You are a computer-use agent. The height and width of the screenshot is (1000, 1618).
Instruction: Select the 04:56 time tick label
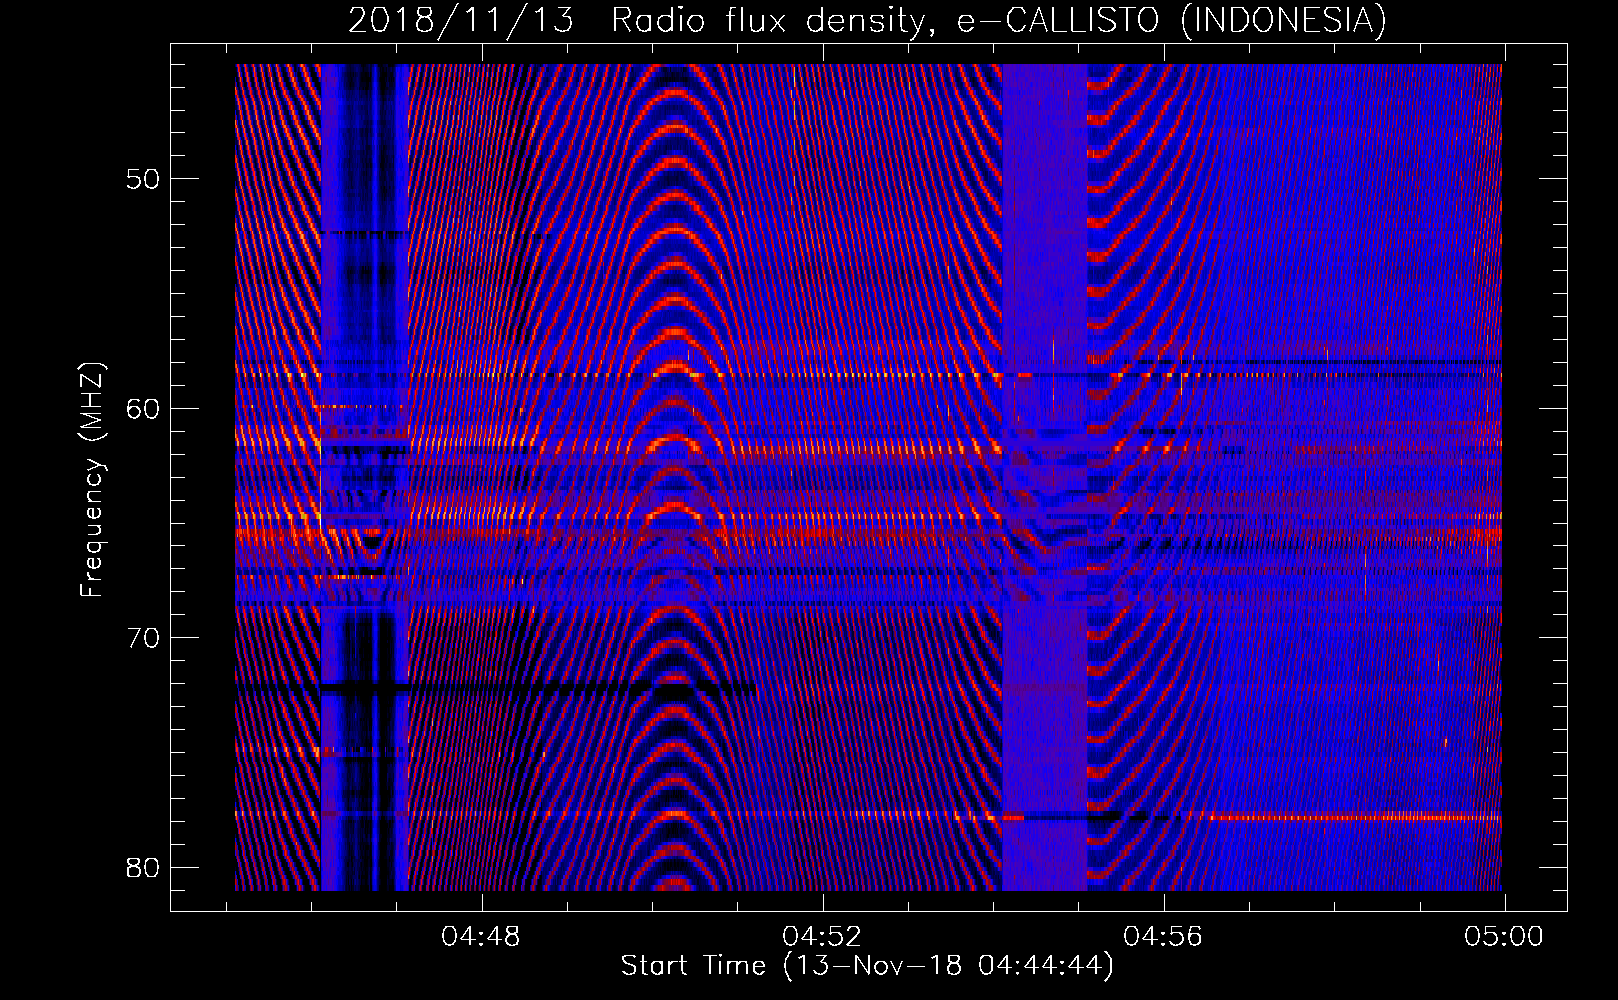pos(1163,937)
